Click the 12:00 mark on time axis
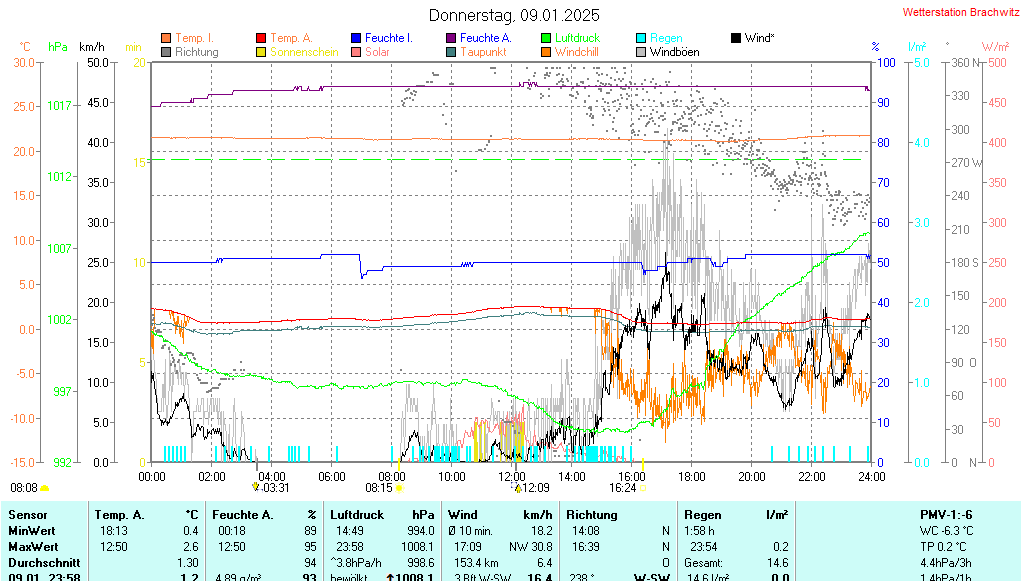 pyautogui.click(x=512, y=476)
